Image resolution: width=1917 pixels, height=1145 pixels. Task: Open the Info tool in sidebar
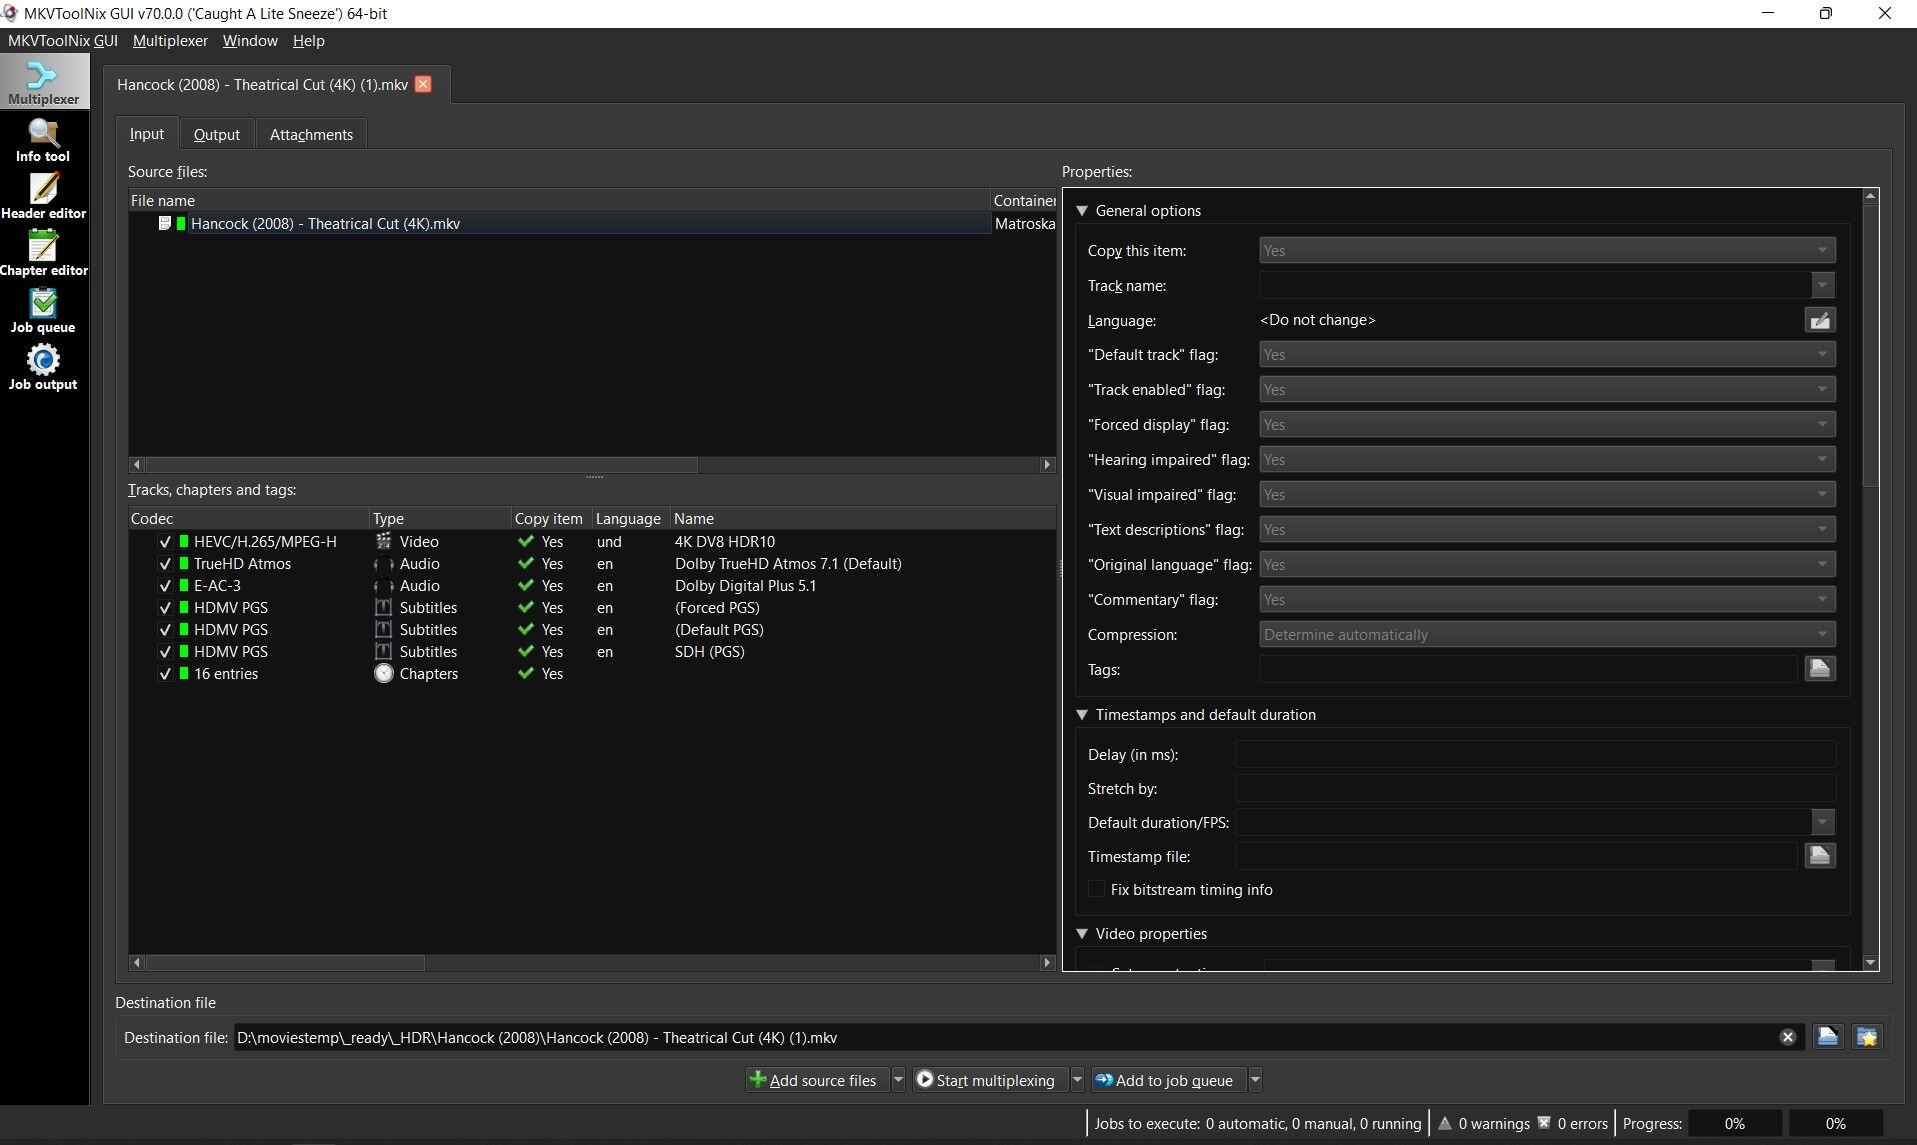coord(43,140)
